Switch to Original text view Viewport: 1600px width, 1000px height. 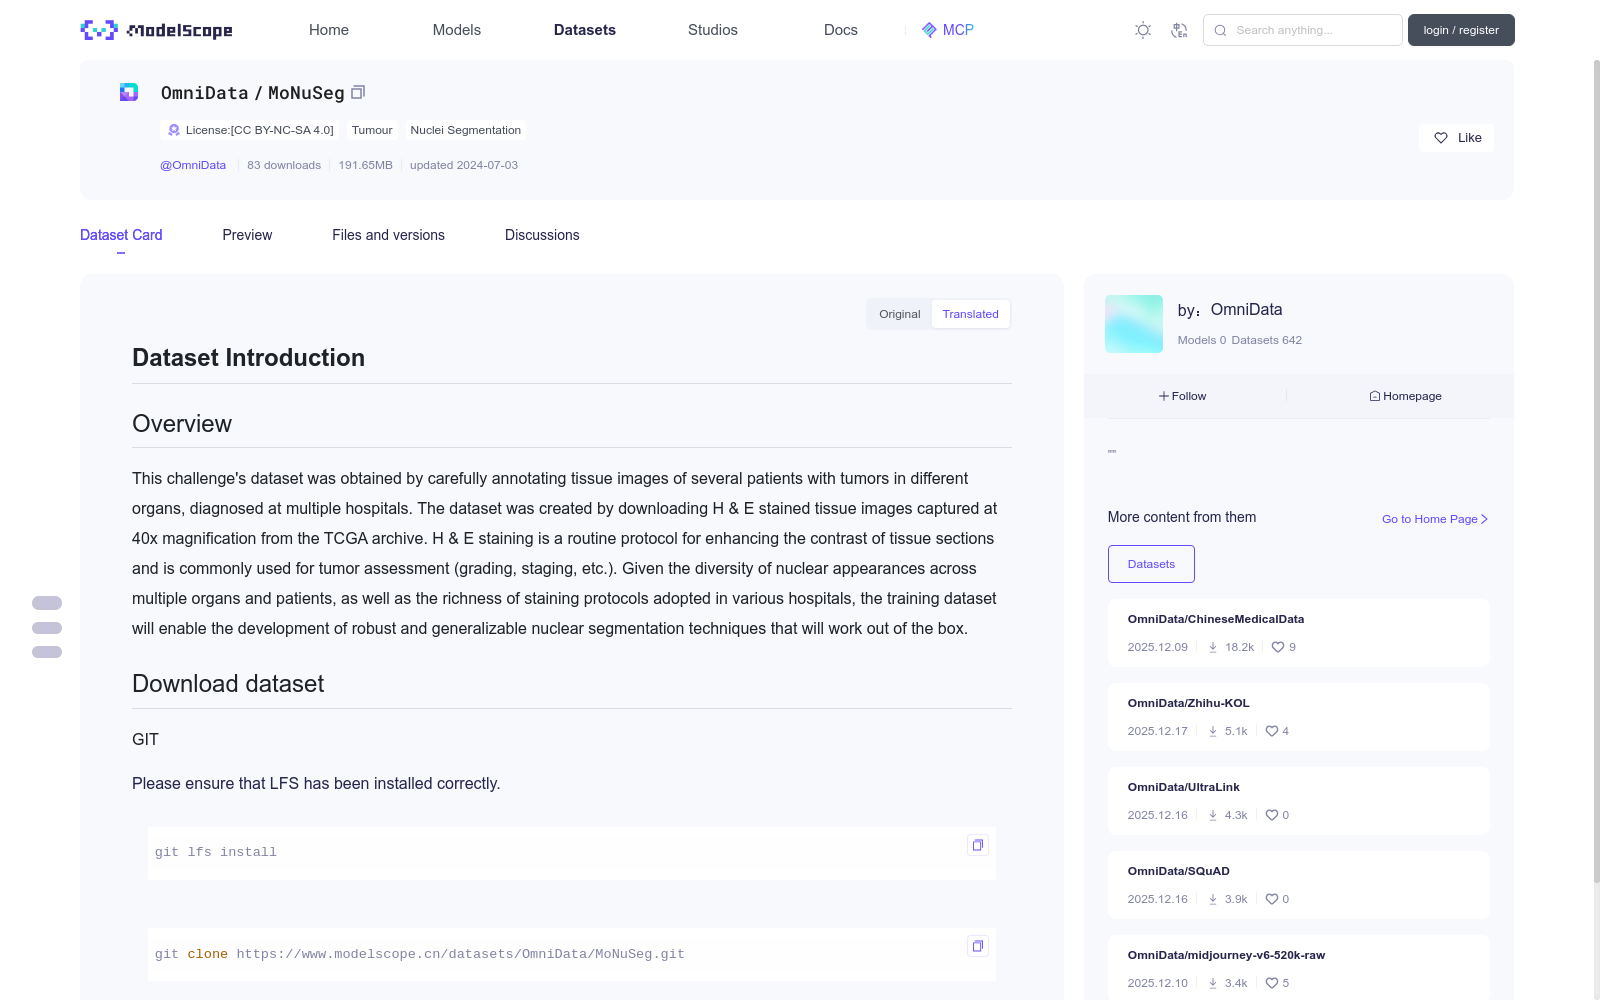900,314
